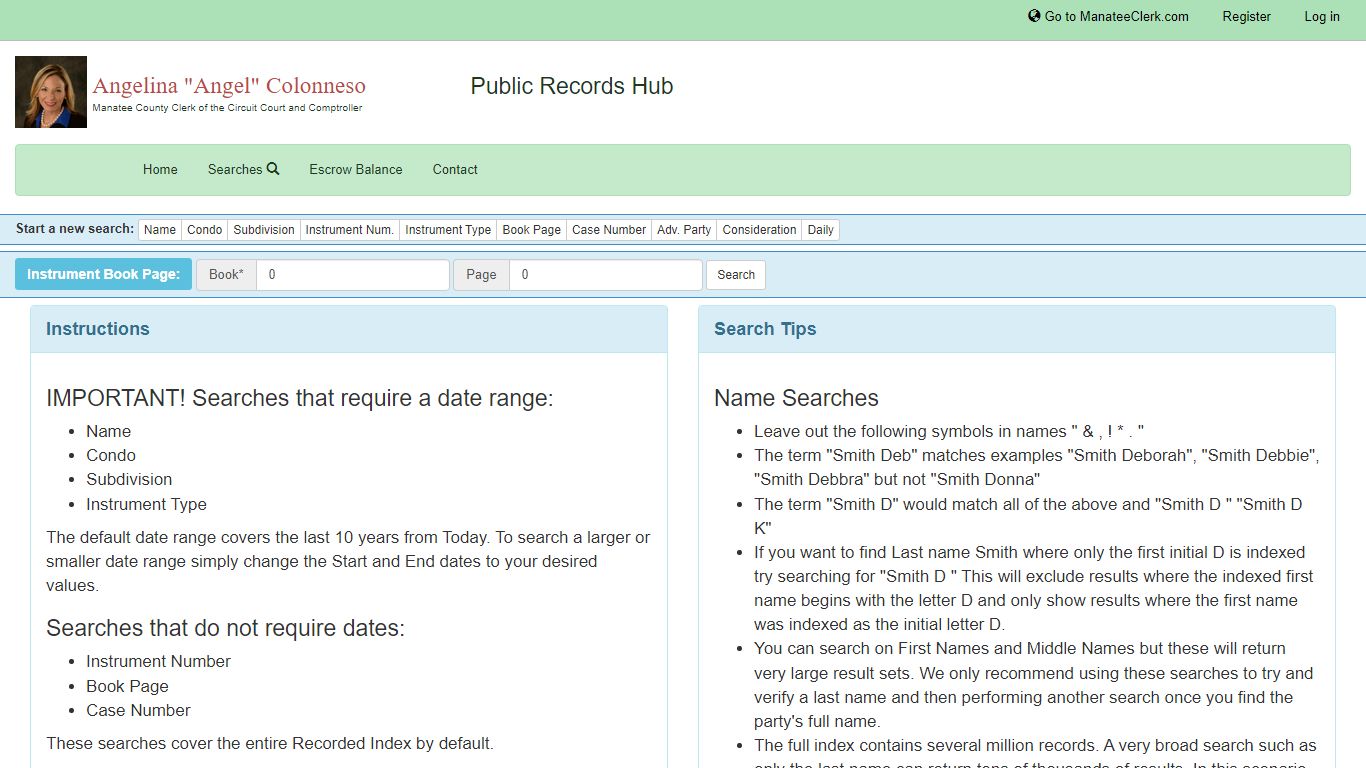Start a new Name search
The width and height of the screenshot is (1366, 768).
tap(160, 229)
